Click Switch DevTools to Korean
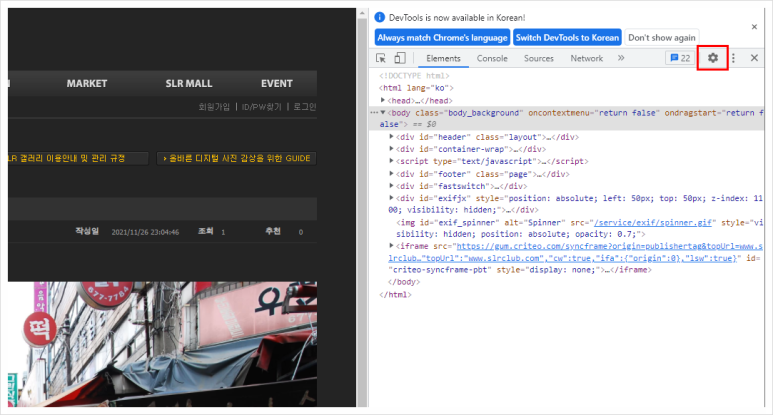The width and height of the screenshot is (773, 415). point(567,37)
